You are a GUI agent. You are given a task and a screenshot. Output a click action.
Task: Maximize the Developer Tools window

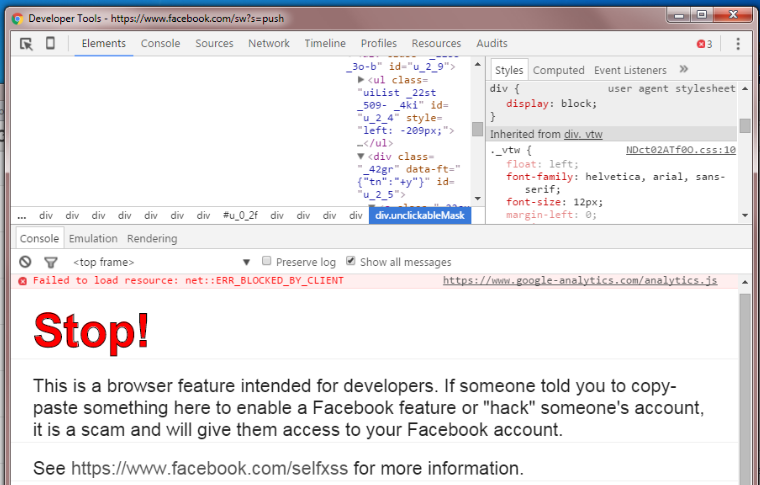pos(702,15)
